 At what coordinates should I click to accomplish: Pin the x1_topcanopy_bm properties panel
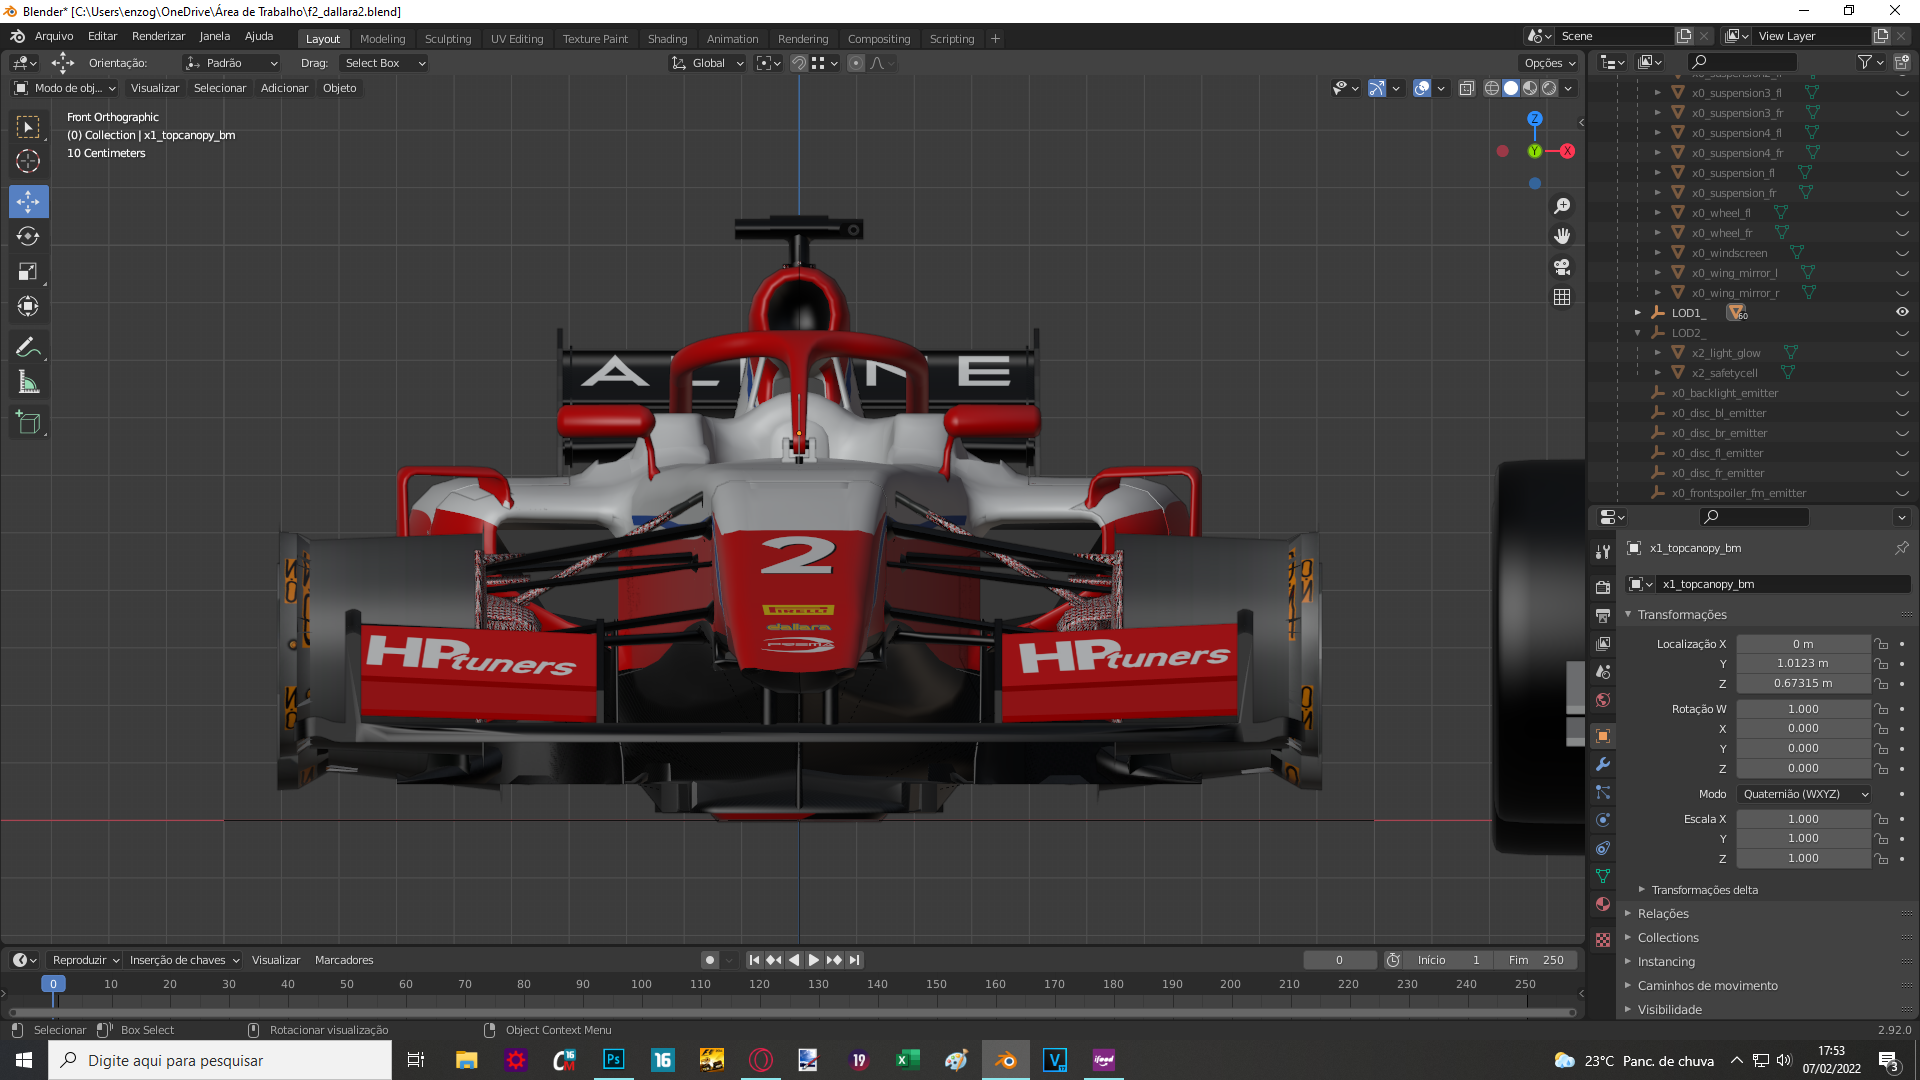click(1901, 548)
